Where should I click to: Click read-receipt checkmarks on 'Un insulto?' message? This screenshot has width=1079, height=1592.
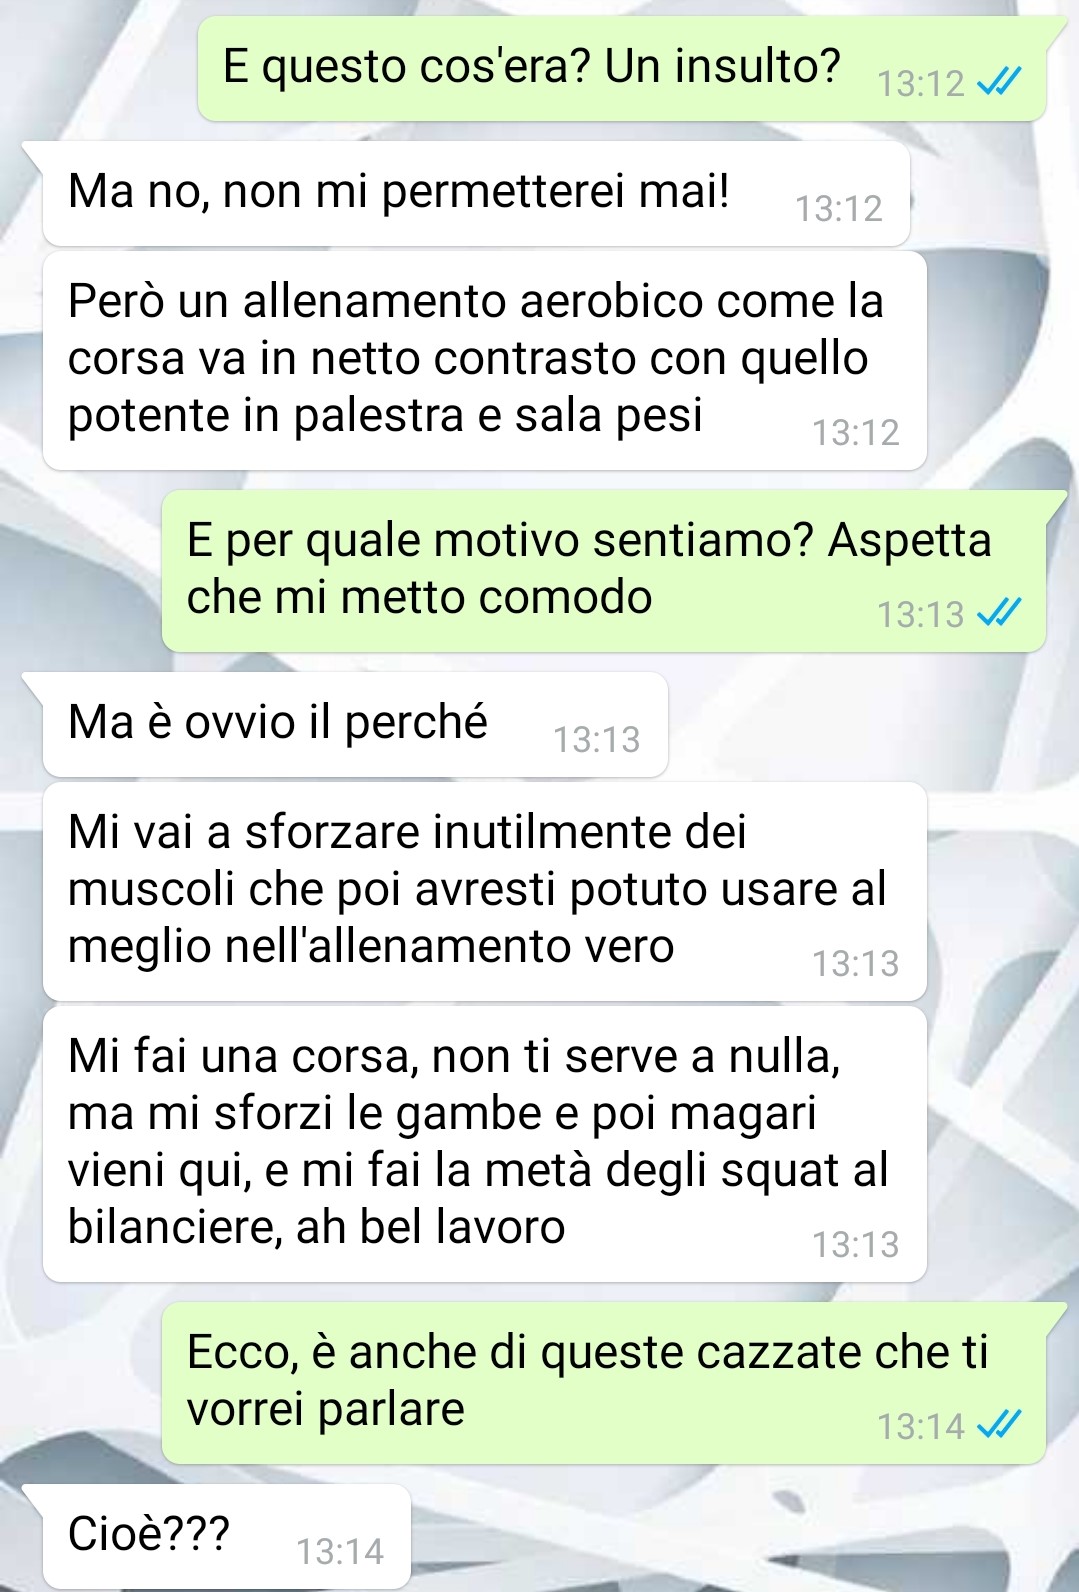[999, 82]
